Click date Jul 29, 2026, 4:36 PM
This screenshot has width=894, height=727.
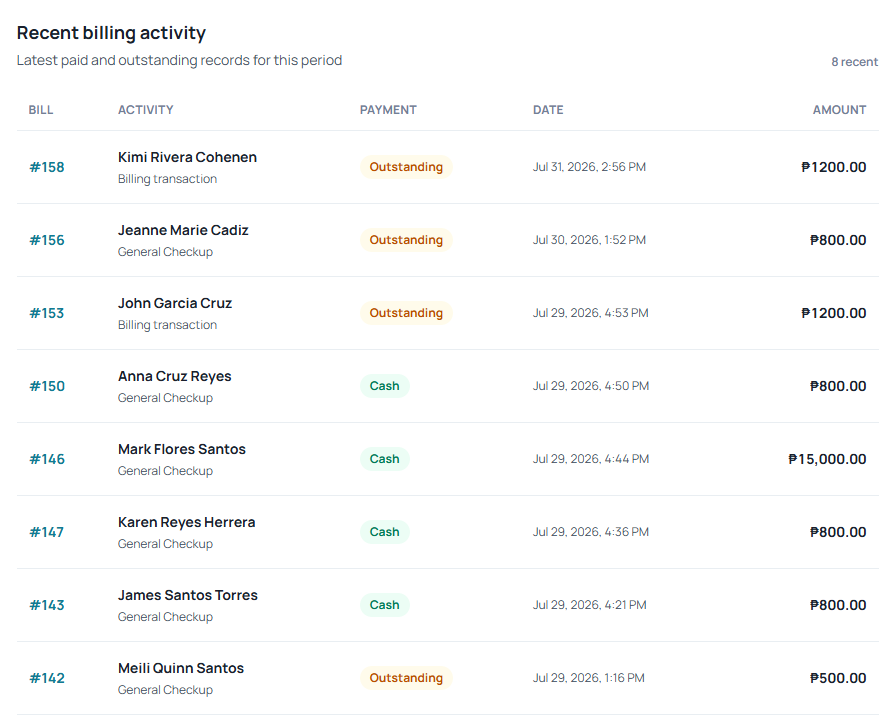pos(591,532)
